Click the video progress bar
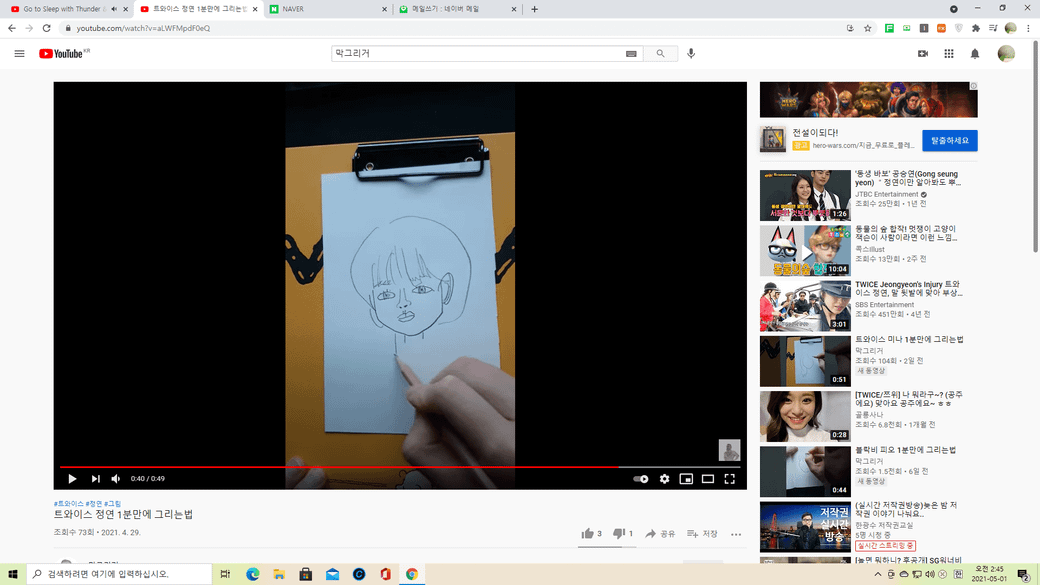 coord(400,467)
